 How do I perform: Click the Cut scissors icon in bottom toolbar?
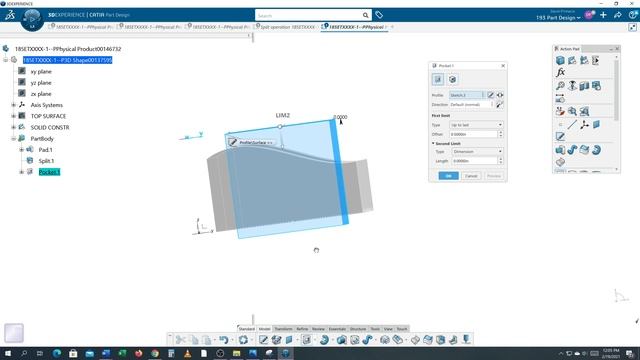click(x=180, y=340)
